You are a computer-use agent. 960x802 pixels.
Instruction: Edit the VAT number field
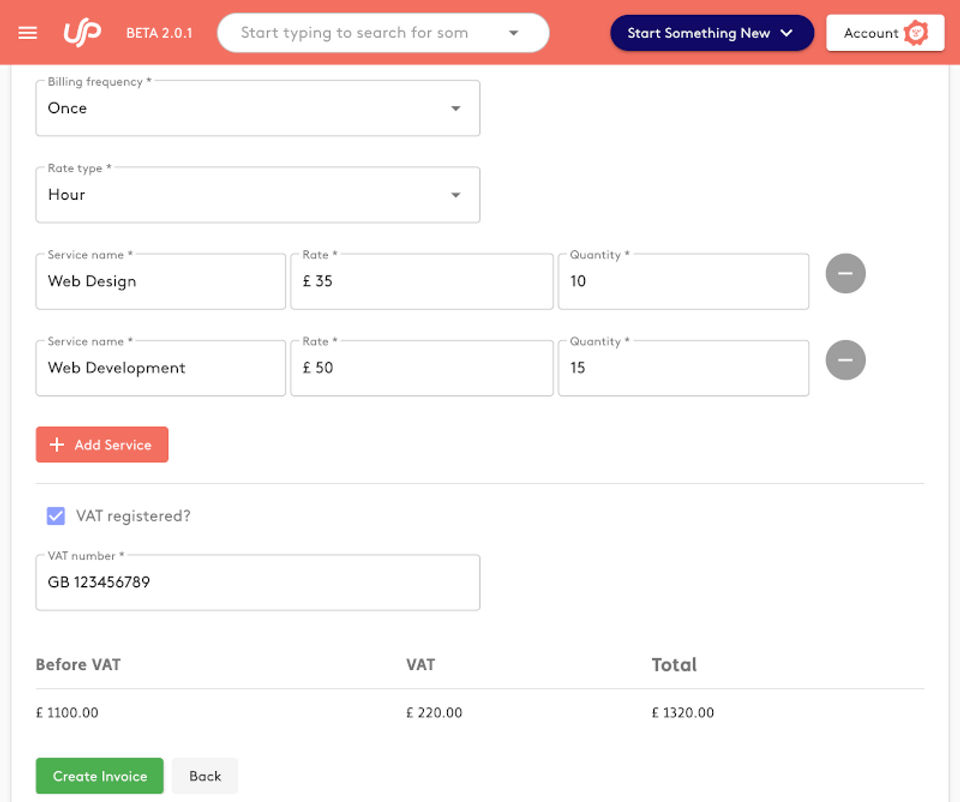tap(258, 582)
